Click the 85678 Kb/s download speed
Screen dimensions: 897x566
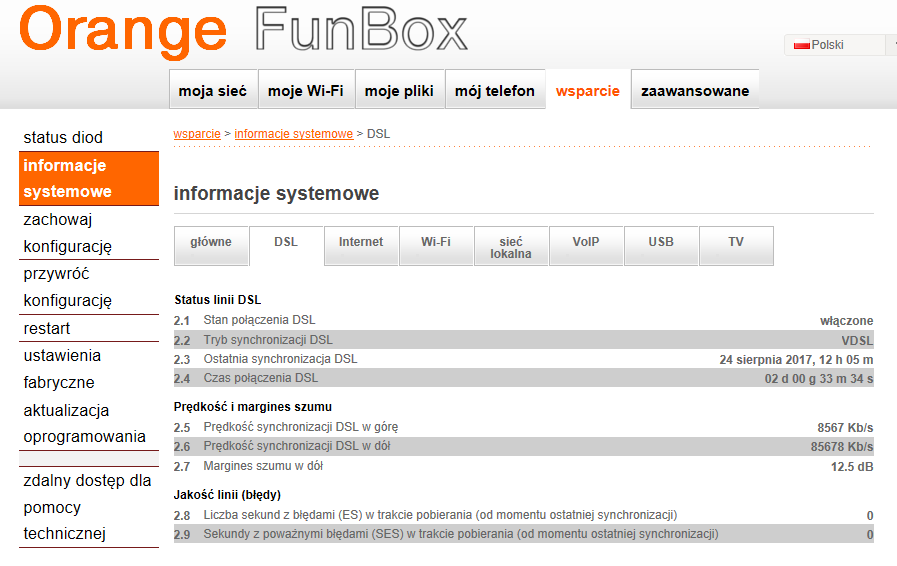tap(842, 446)
